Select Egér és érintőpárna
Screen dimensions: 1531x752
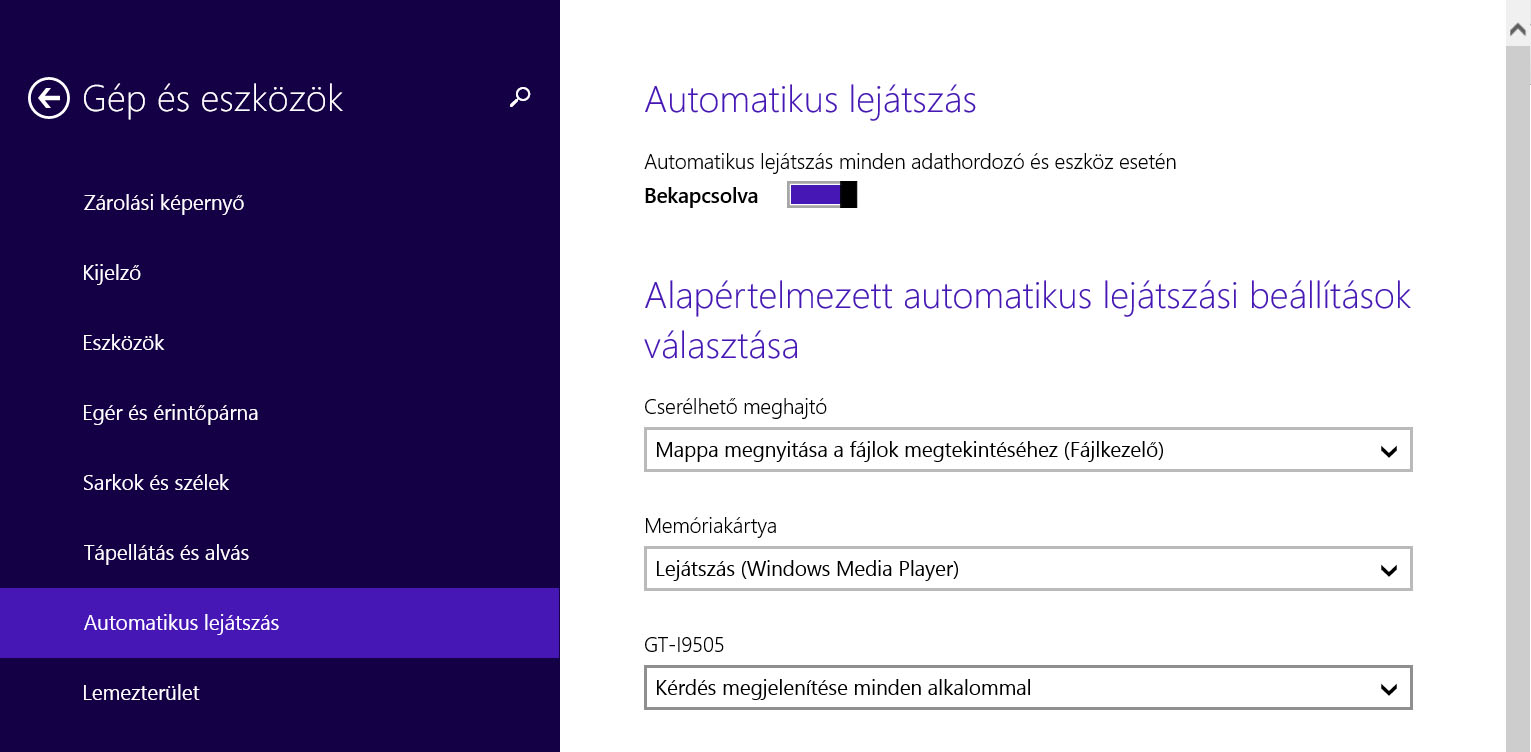pos(170,413)
